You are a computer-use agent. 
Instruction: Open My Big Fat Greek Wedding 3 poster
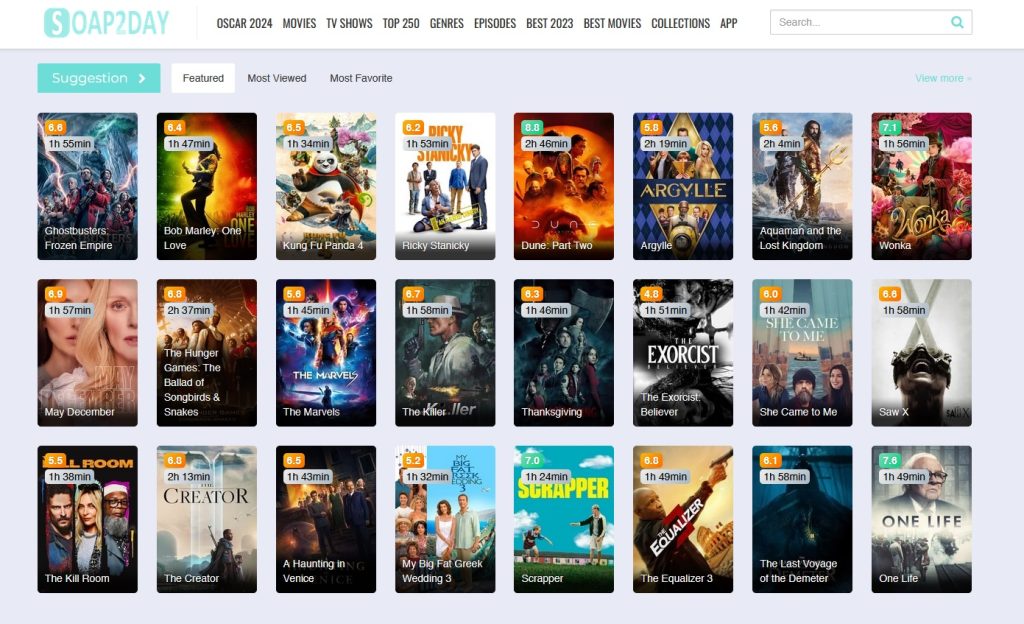point(445,520)
